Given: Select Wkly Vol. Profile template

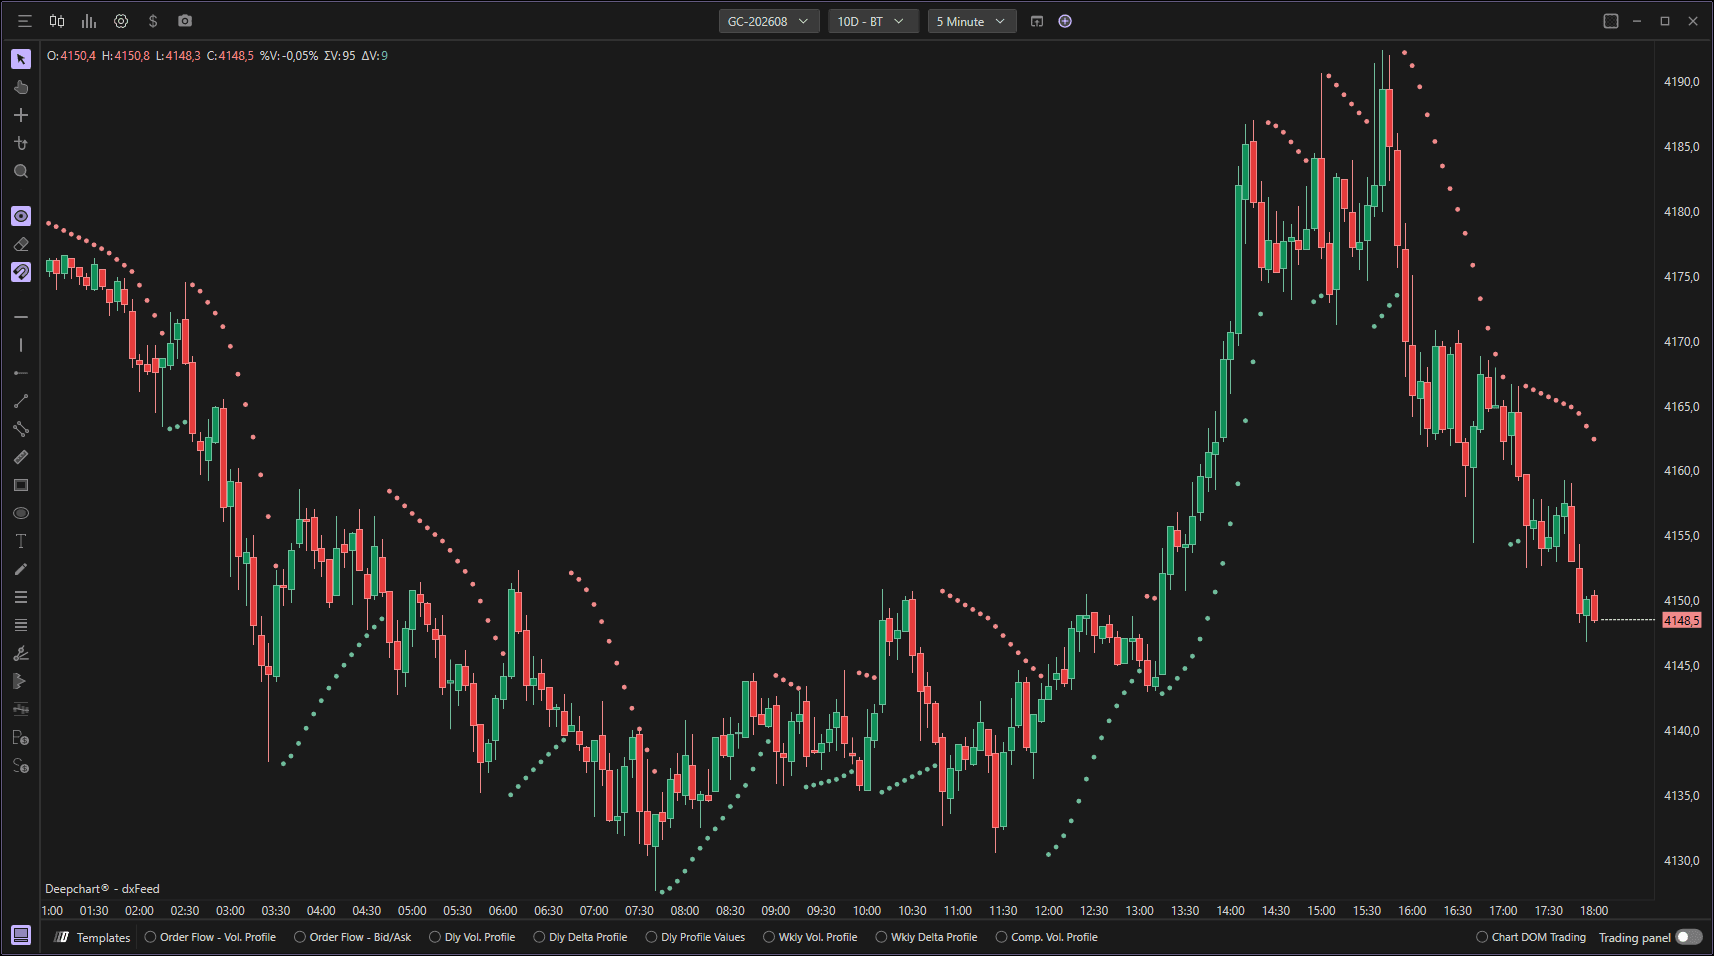Looking at the screenshot, I should tap(811, 937).
